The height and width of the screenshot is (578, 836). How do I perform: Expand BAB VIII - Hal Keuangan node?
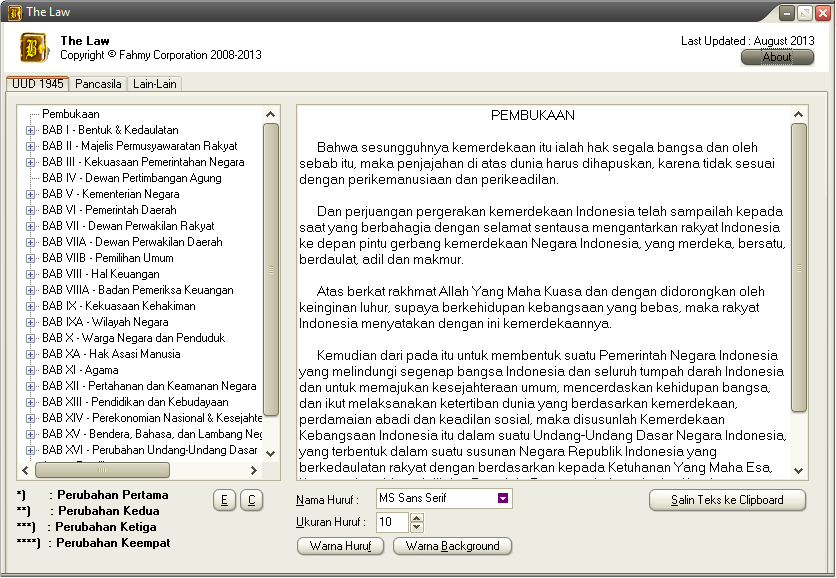click(30, 274)
